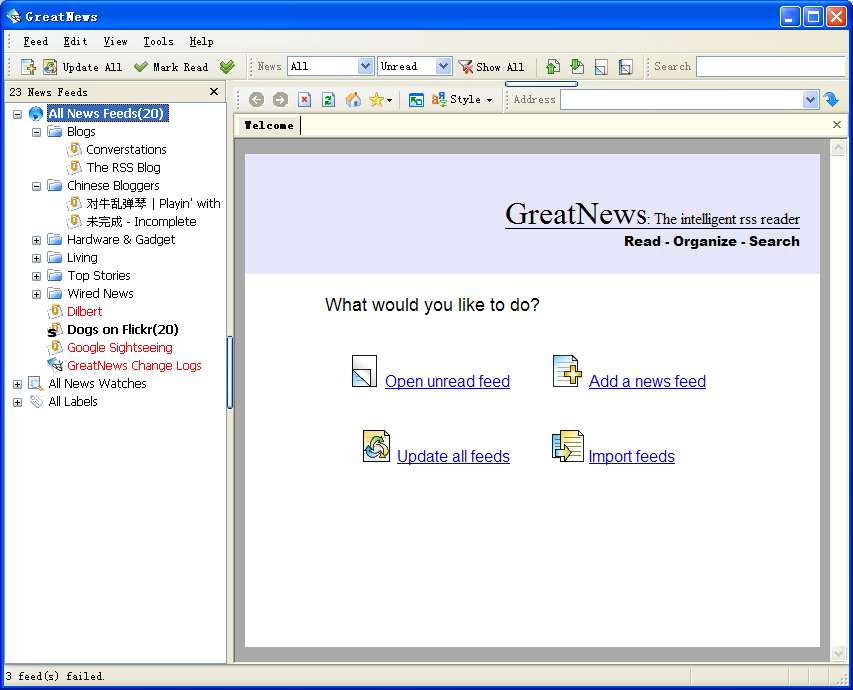Collapse the Blogs folder

point(36,132)
